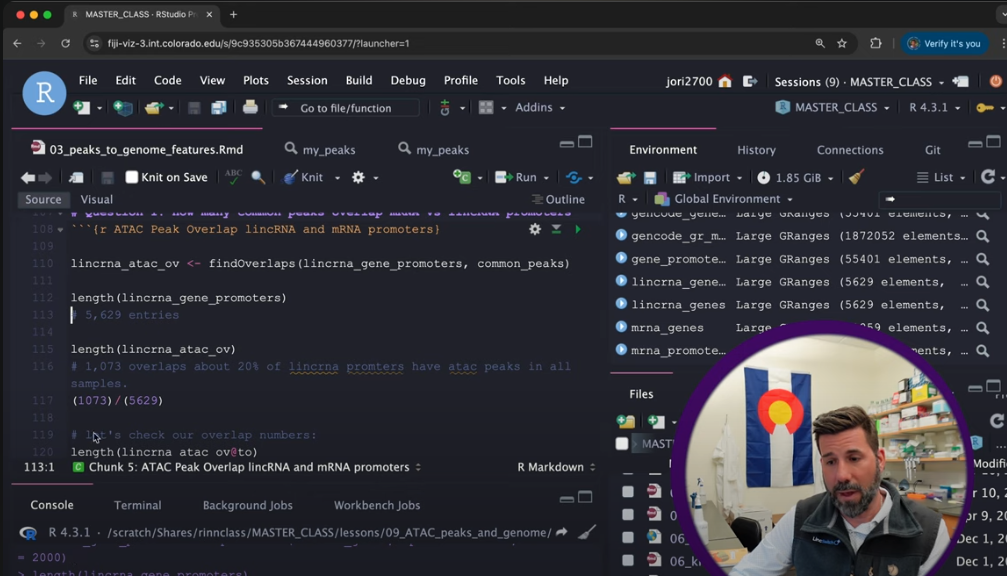Viewport: 1007px width, 576px height.
Task: Open the find/replace magnifier in editor toolbar
Action: [x=258, y=177]
